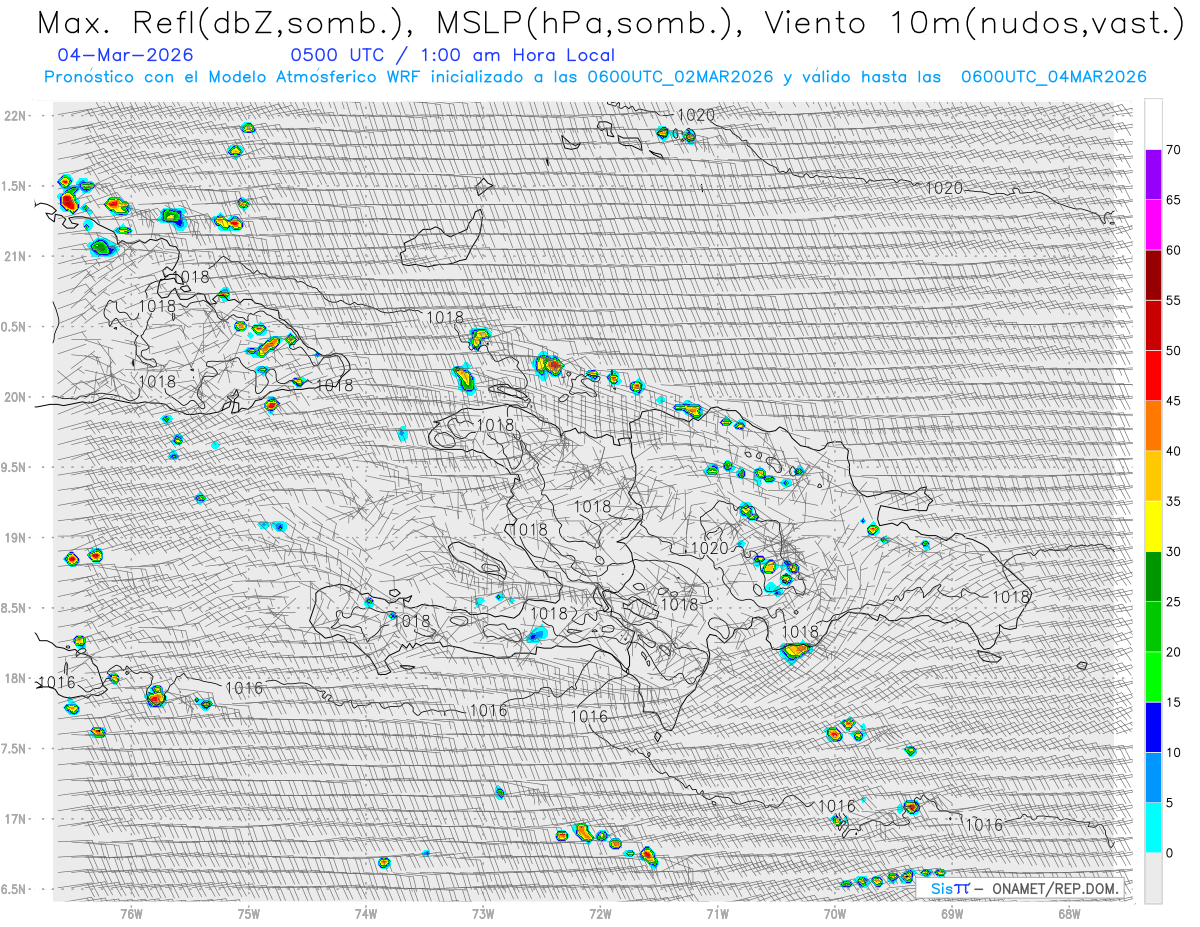The height and width of the screenshot is (927, 1200).
Task: Click the colorbar label '40'
Action: pos(1173,451)
